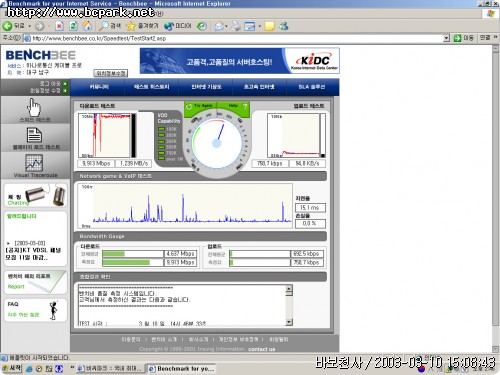Expand the Edit icon's dropdown arrow
The width and height of the screenshot is (500, 375).
(259, 26)
